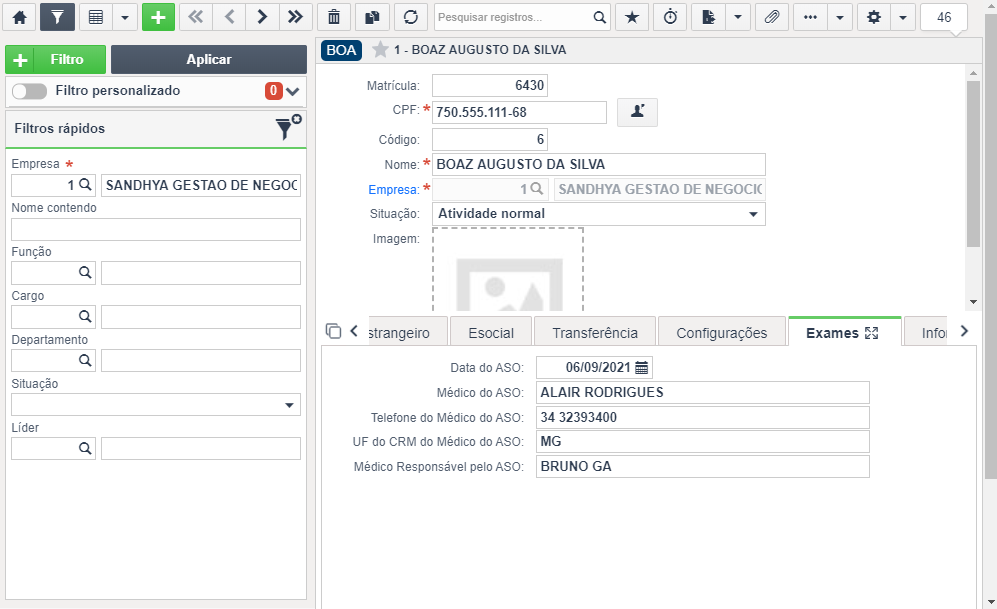
Task: Jump to first record
Action: (x=196, y=17)
